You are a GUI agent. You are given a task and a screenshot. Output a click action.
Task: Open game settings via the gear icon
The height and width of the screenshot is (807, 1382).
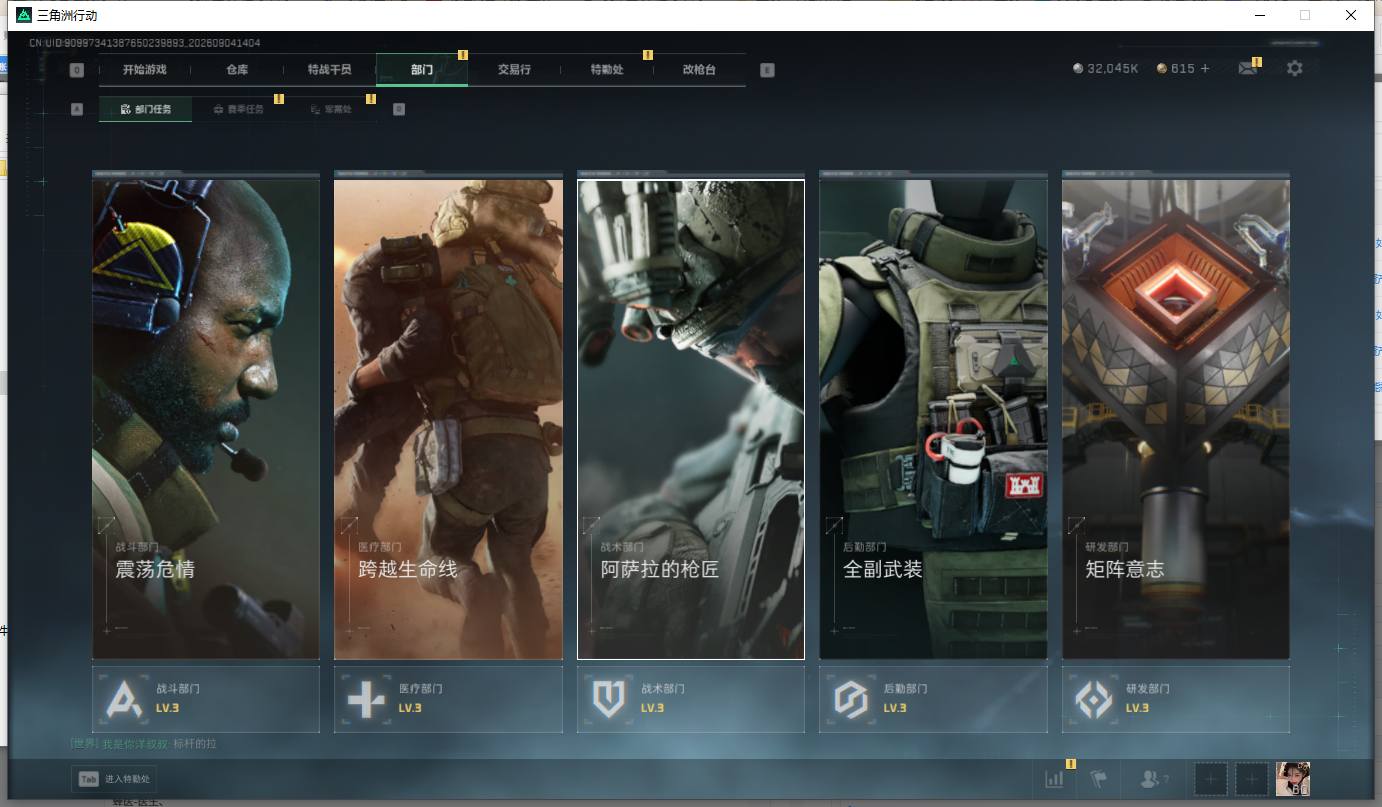coord(1295,69)
